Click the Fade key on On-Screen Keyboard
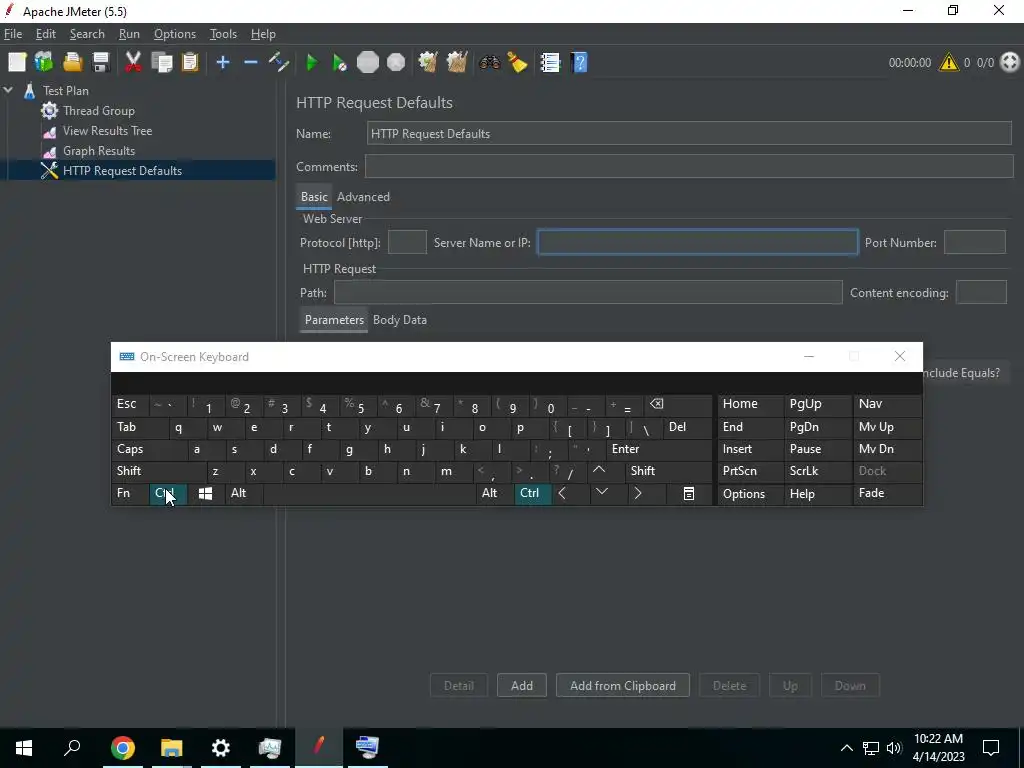The image size is (1024, 768). (888, 494)
